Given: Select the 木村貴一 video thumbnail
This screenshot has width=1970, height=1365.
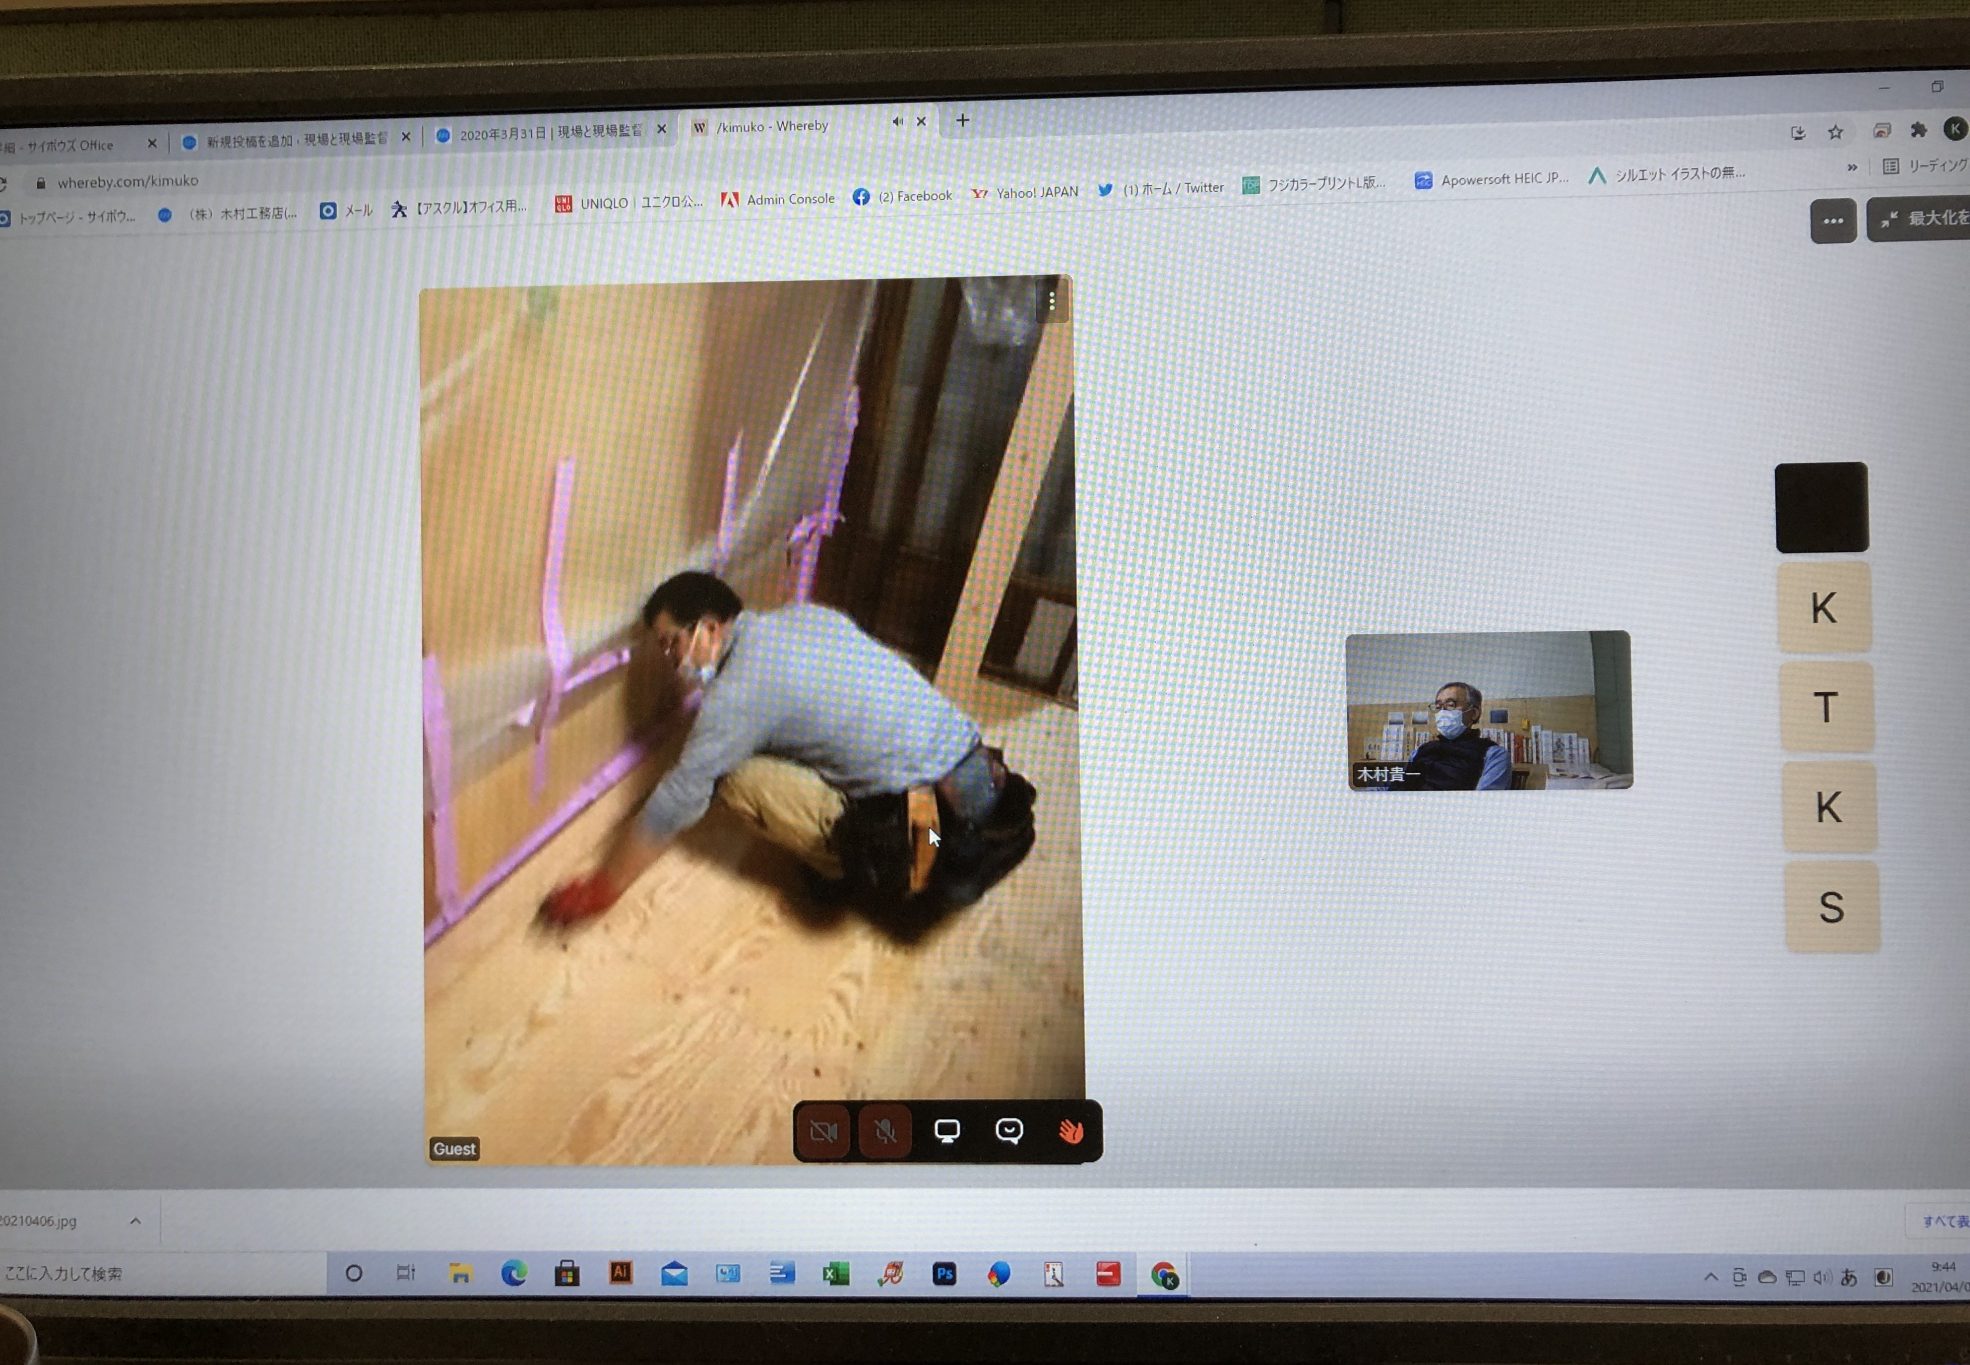Looking at the screenshot, I should (x=1489, y=710).
